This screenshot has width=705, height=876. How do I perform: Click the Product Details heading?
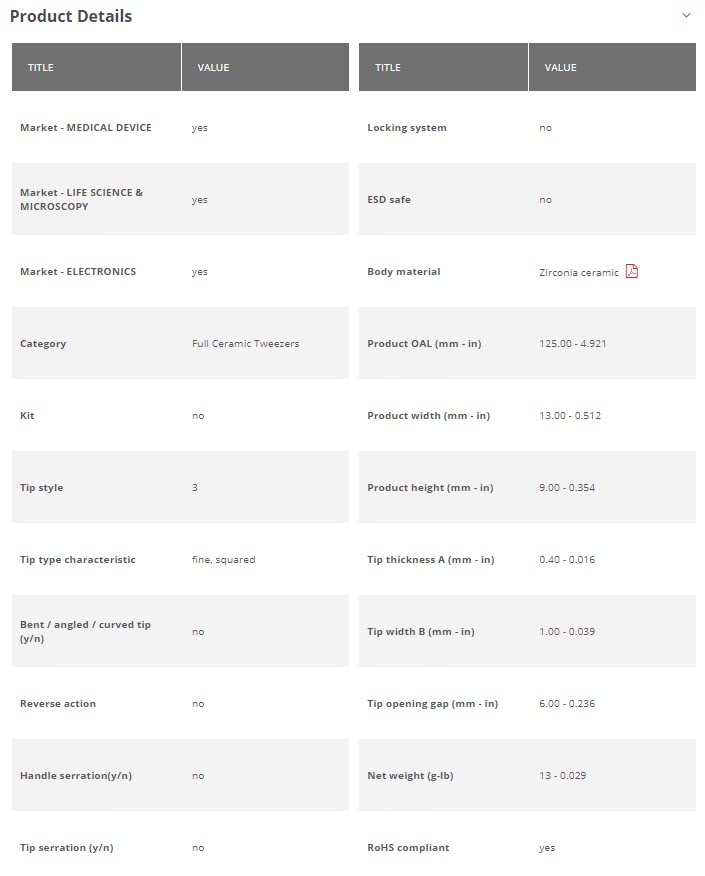[x=71, y=16]
